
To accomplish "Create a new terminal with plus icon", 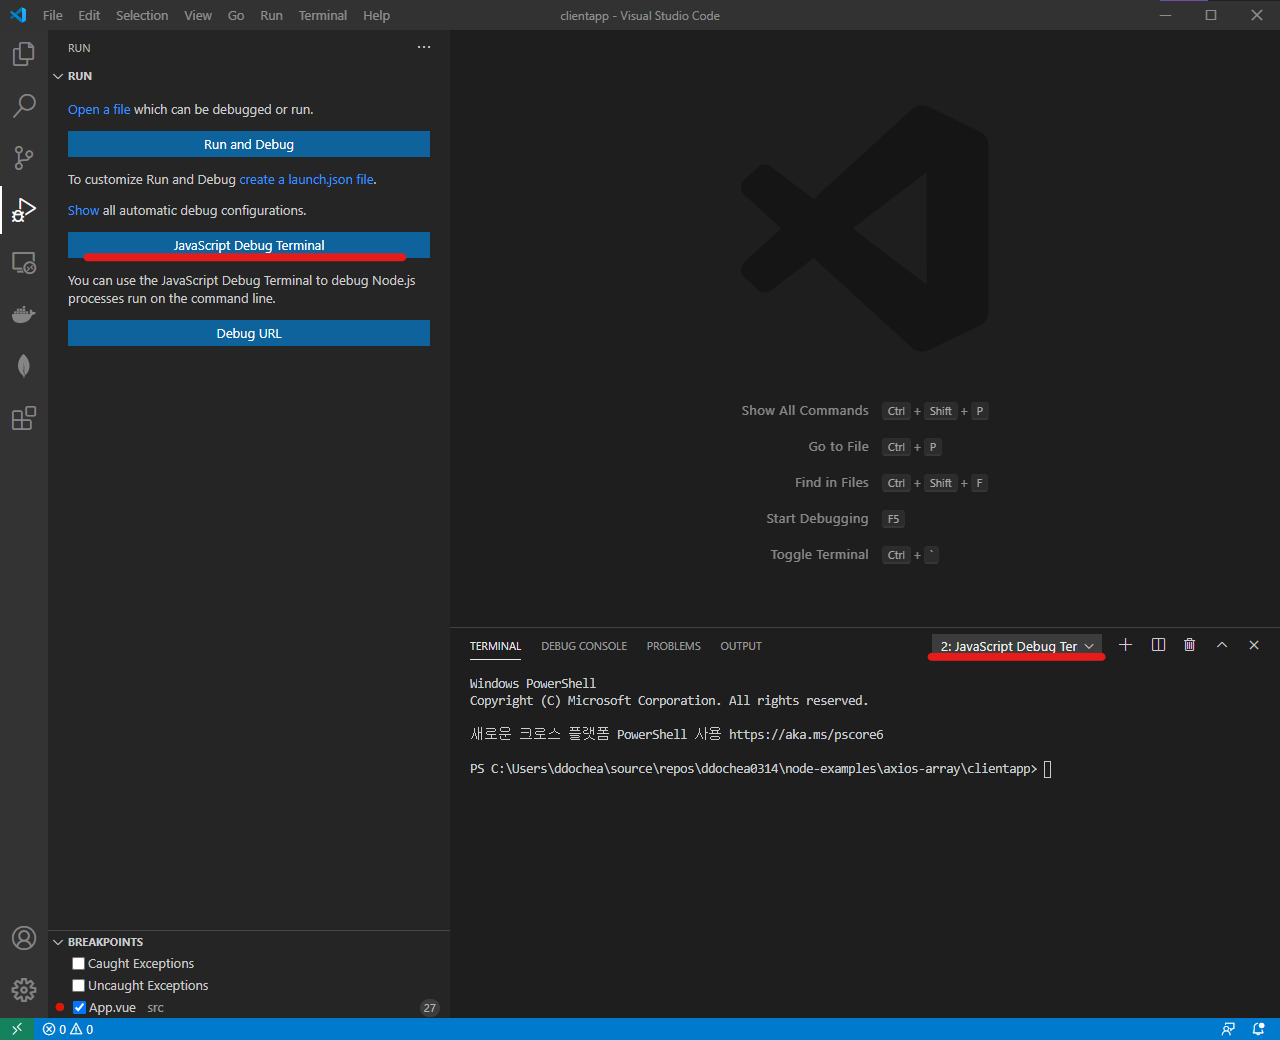I will (1125, 645).
